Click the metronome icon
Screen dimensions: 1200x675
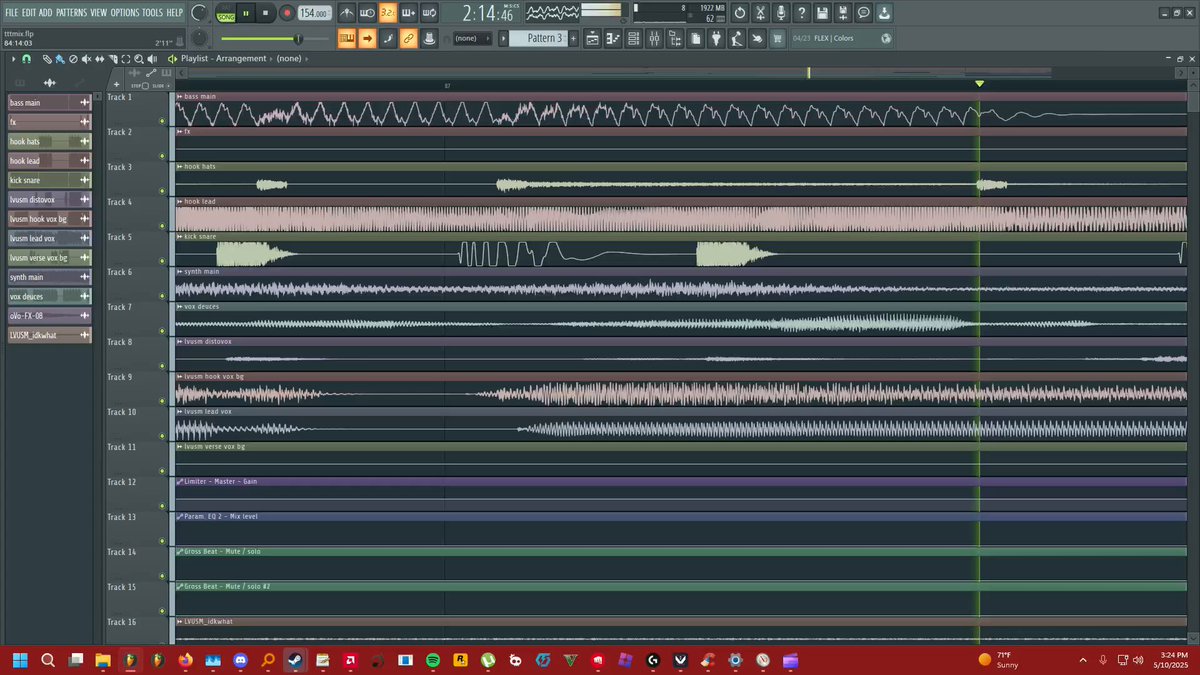(346, 13)
